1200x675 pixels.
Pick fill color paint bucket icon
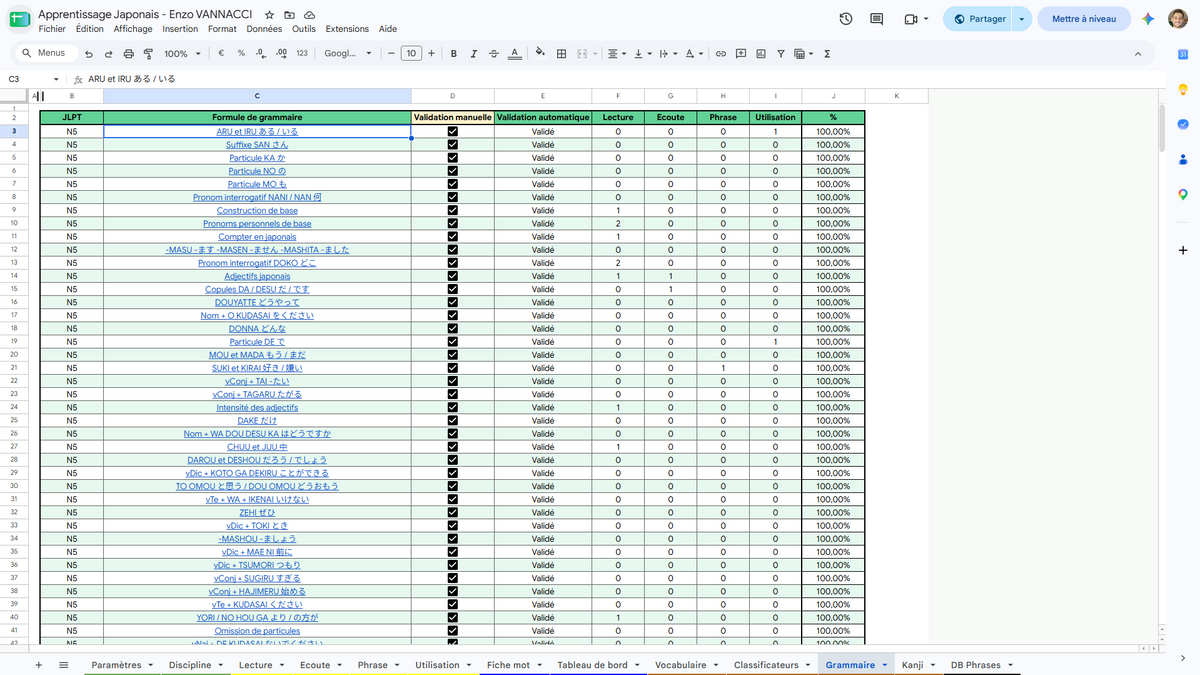(540, 54)
